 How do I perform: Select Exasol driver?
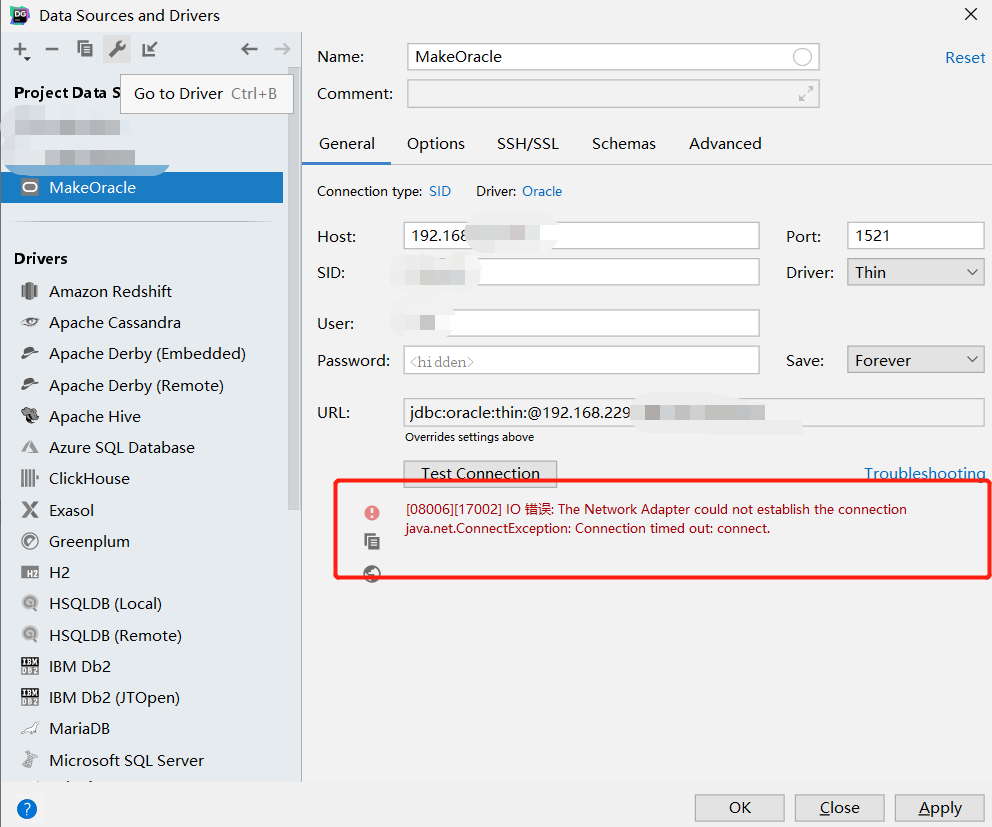coord(71,510)
